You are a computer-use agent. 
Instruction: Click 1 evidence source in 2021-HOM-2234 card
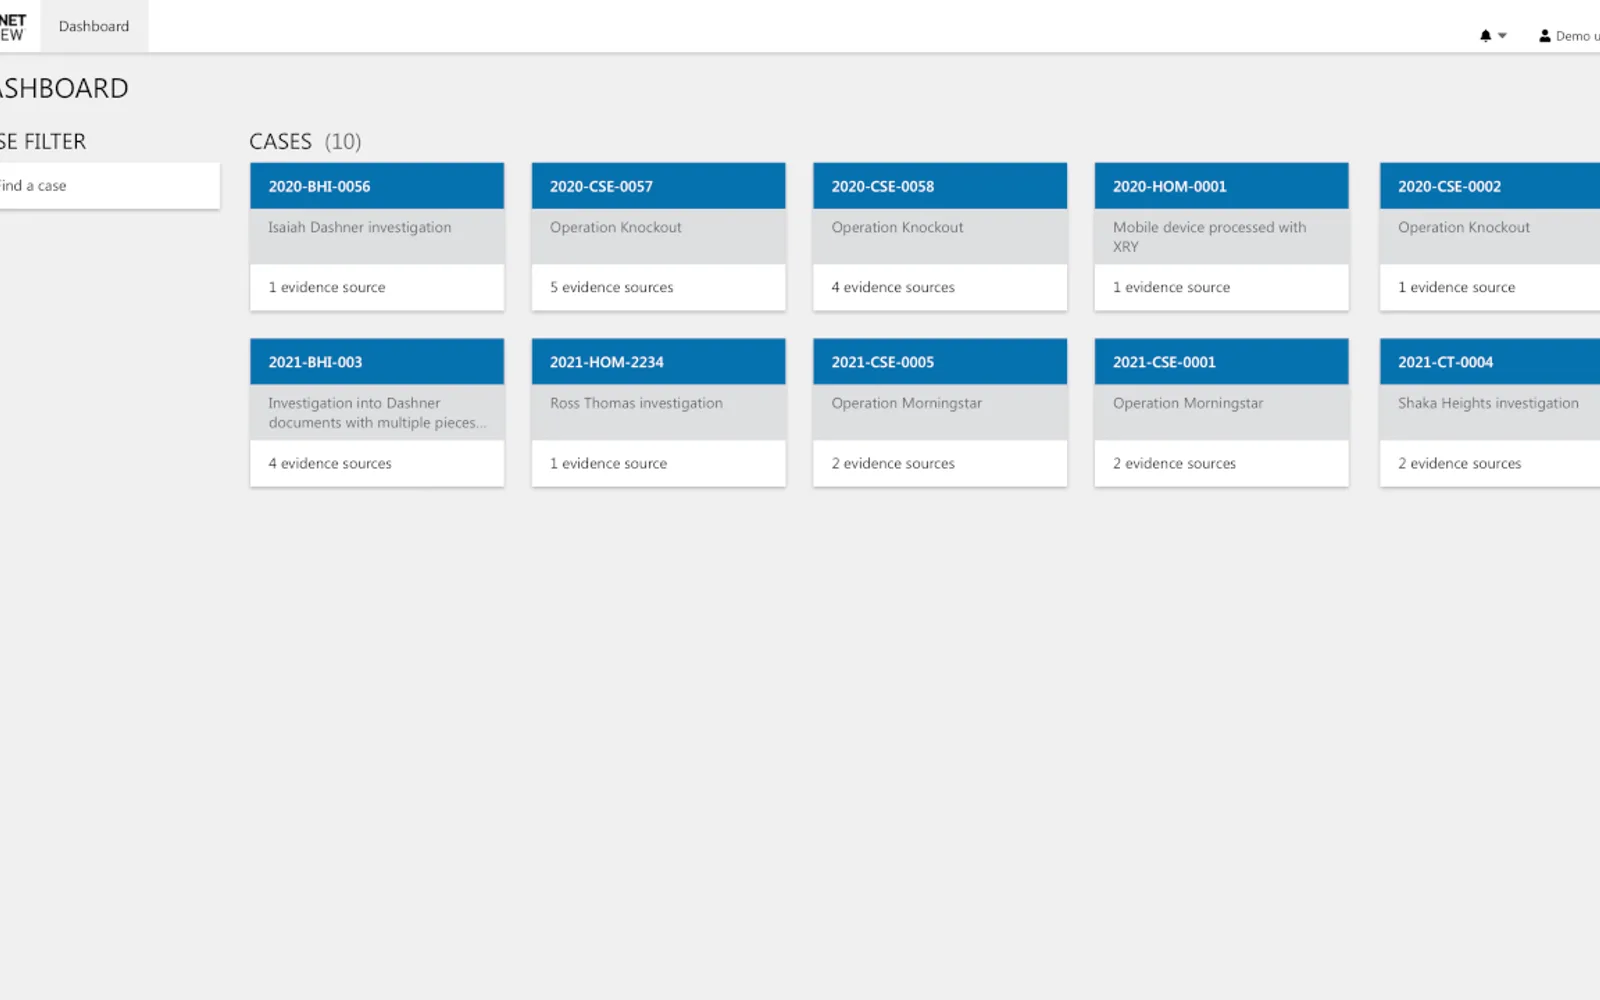[608, 463]
